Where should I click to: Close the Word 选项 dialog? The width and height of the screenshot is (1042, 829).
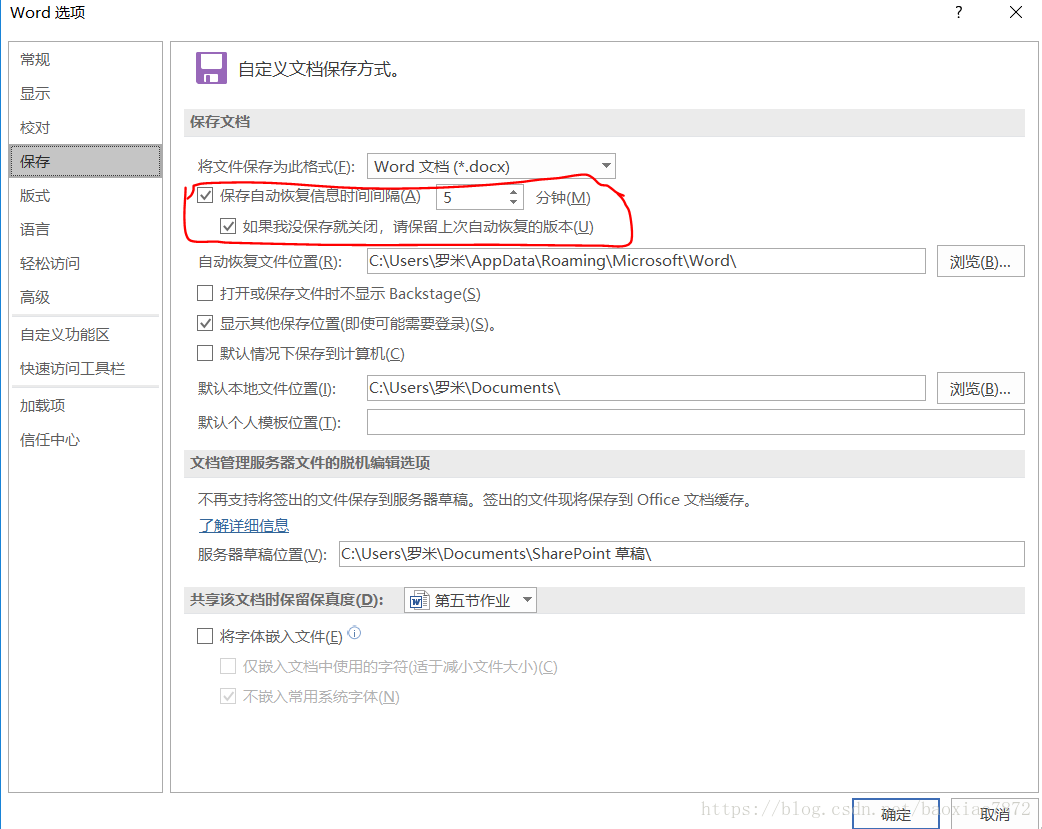1015,12
